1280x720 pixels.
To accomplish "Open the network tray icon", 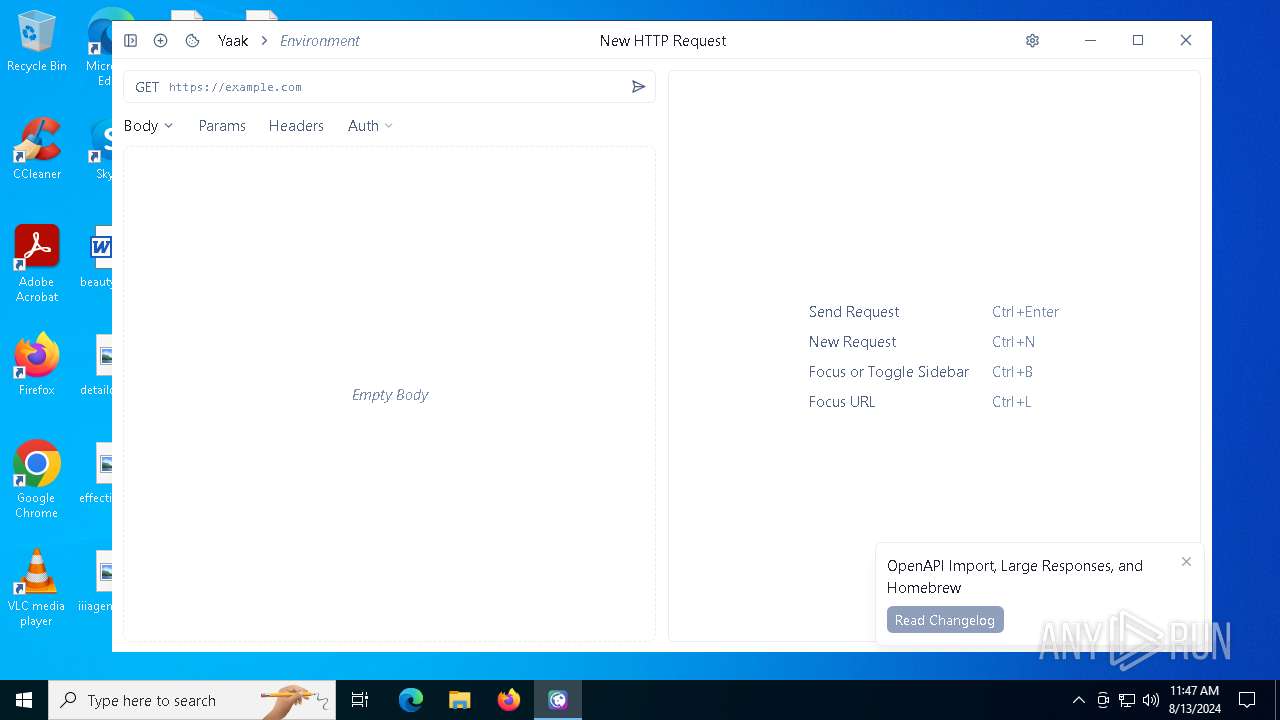I will 1126,700.
